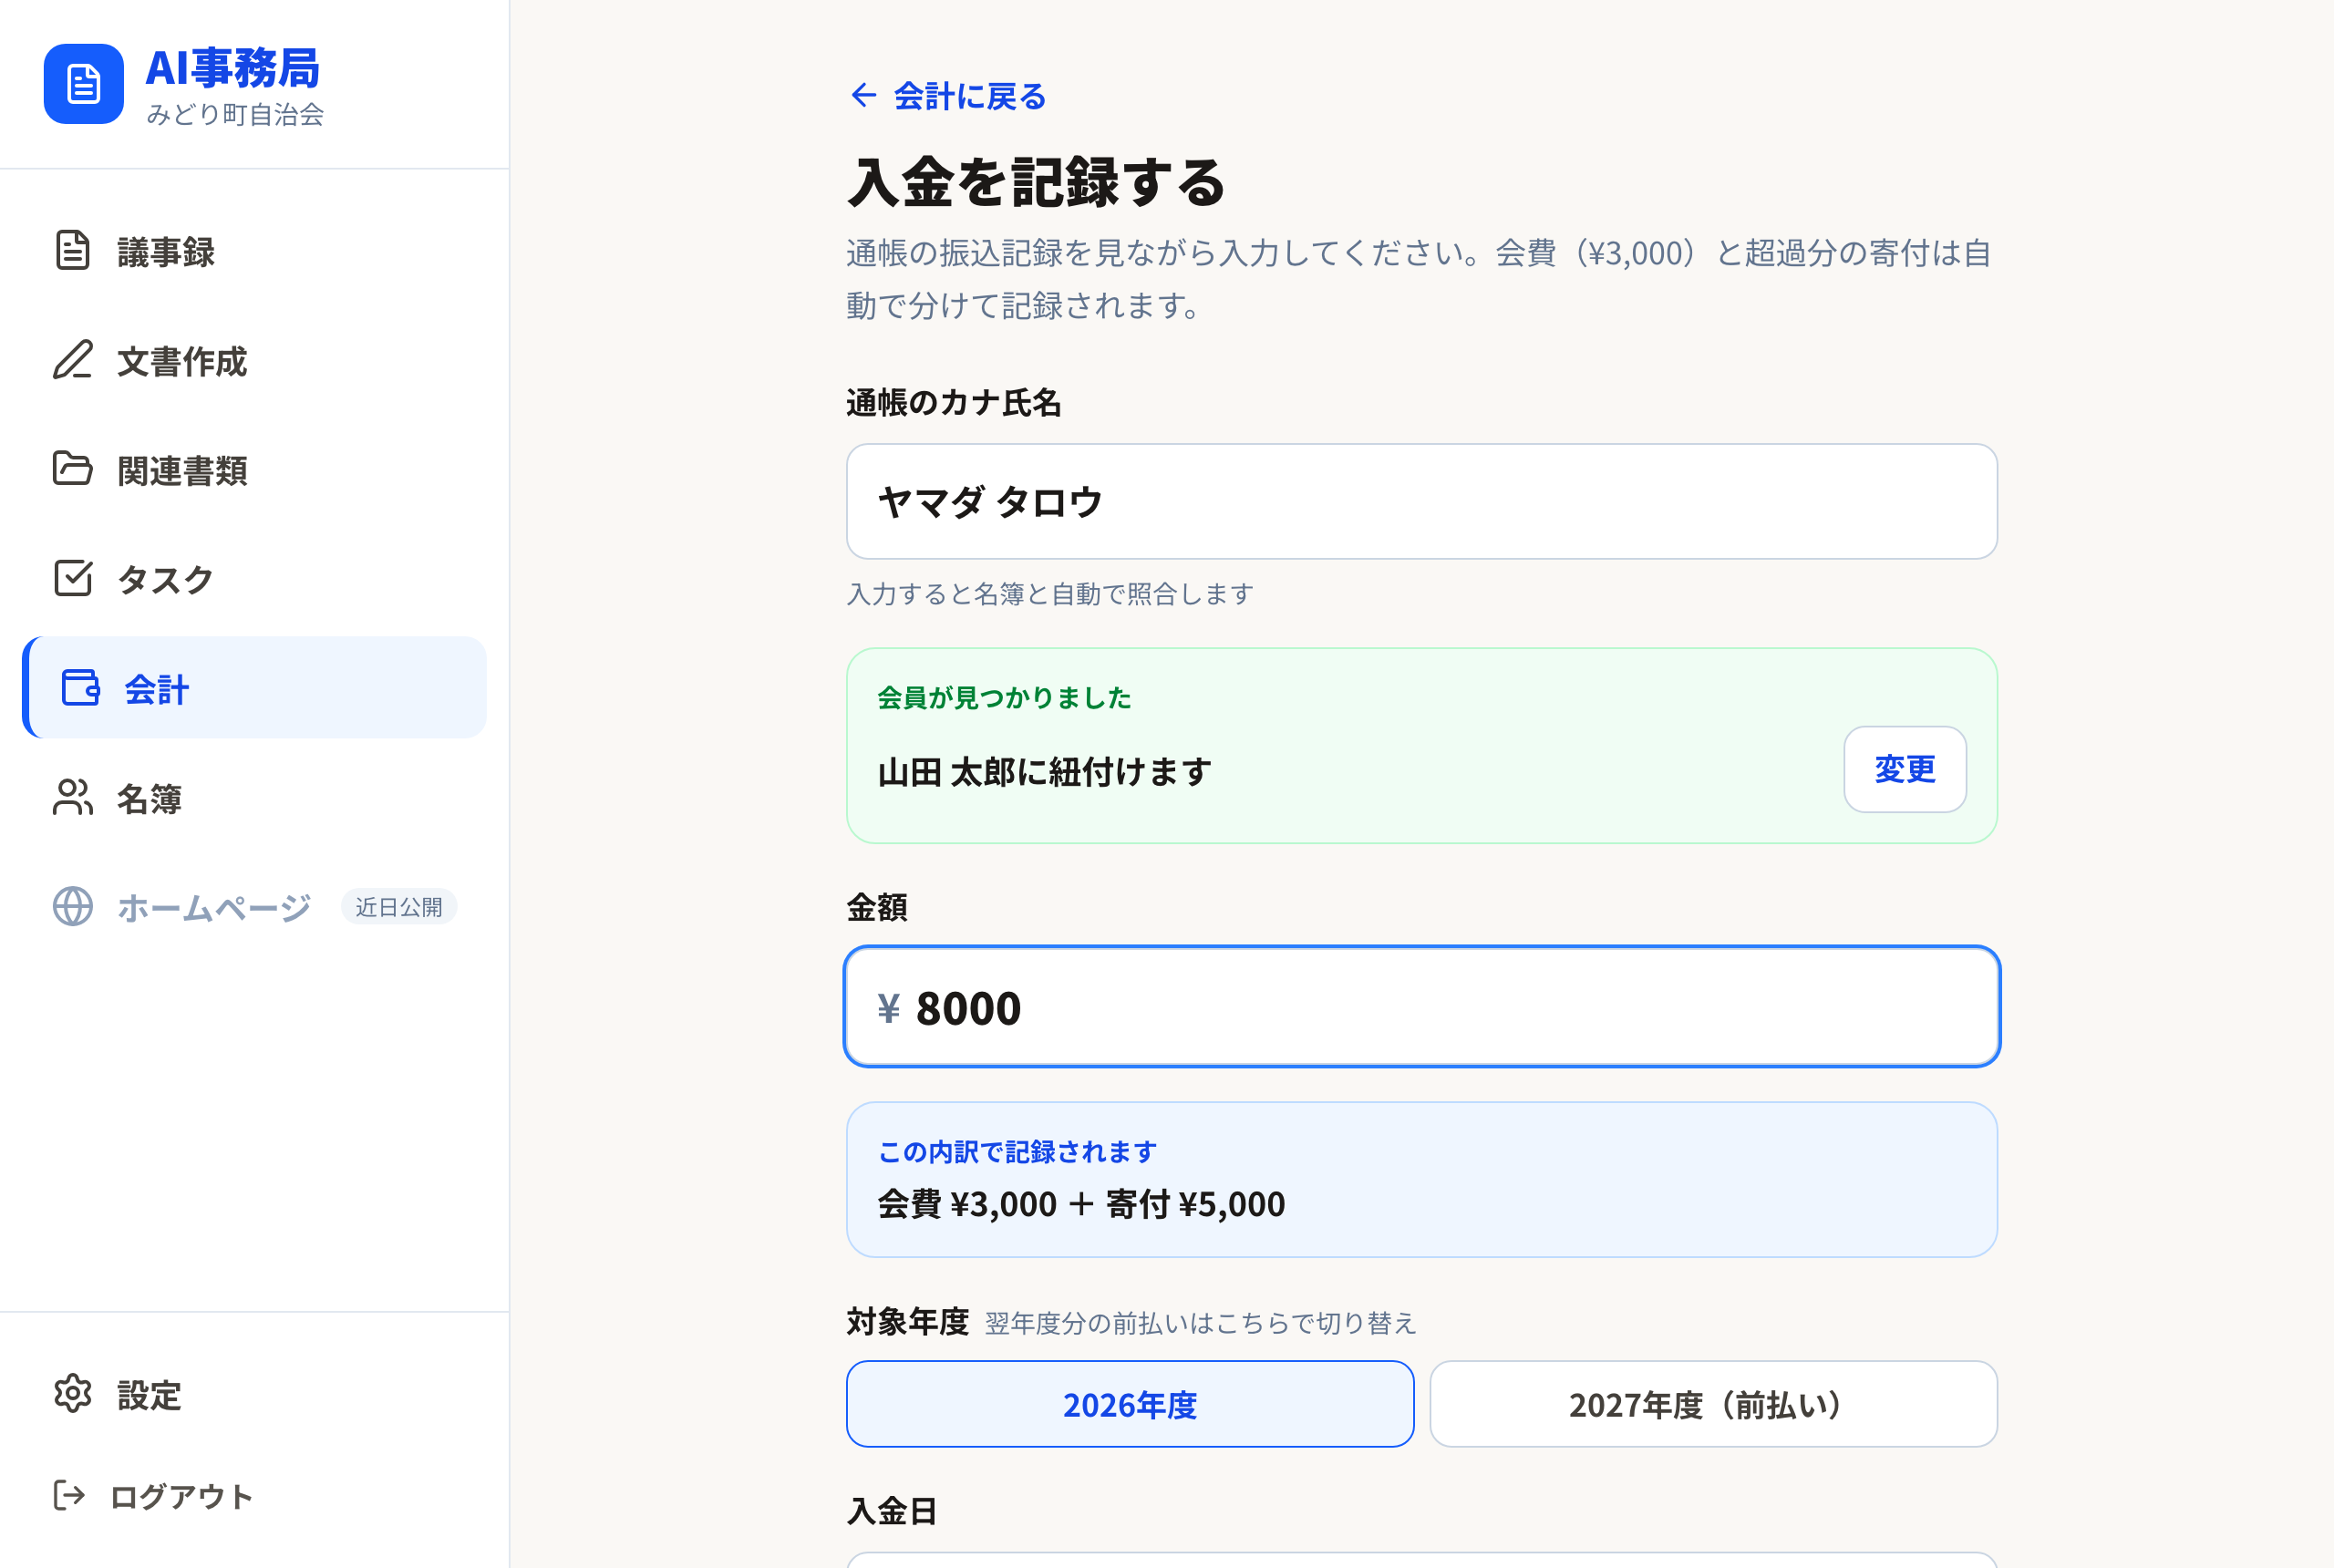This screenshot has width=2334, height=1568.
Task: Click the 会計 wallet icon
Action: point(80,688)
